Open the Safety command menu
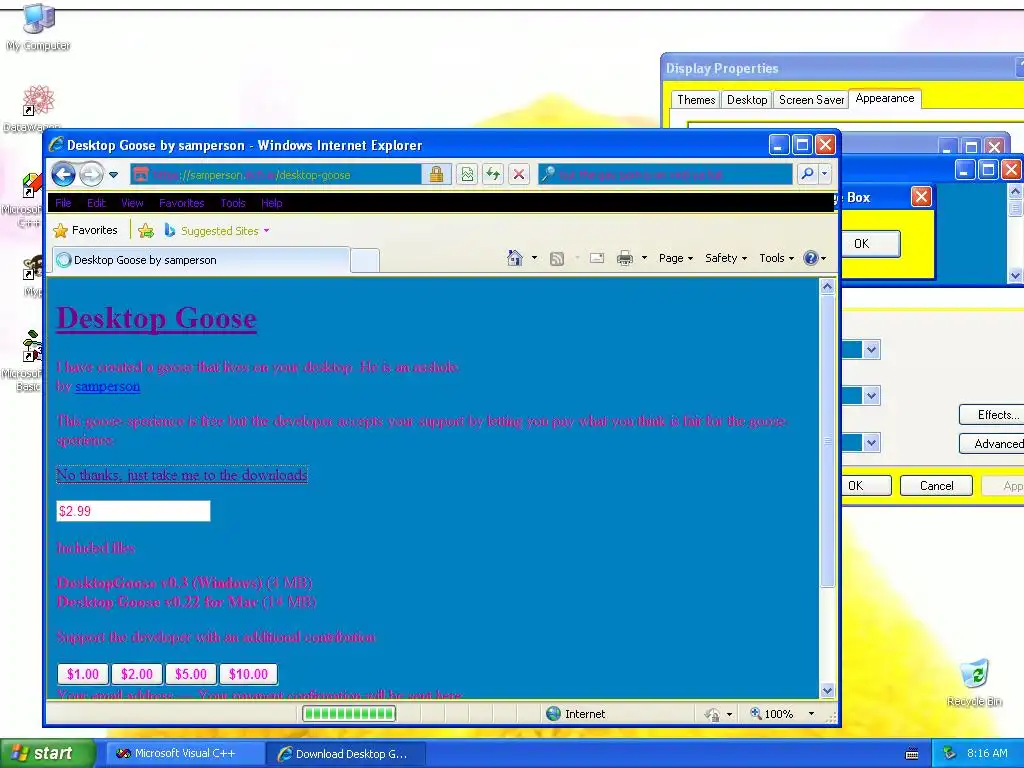Image resolution: width=1024 pixels, height=768 pixels. pyautogui.click(x=726, y=258)
